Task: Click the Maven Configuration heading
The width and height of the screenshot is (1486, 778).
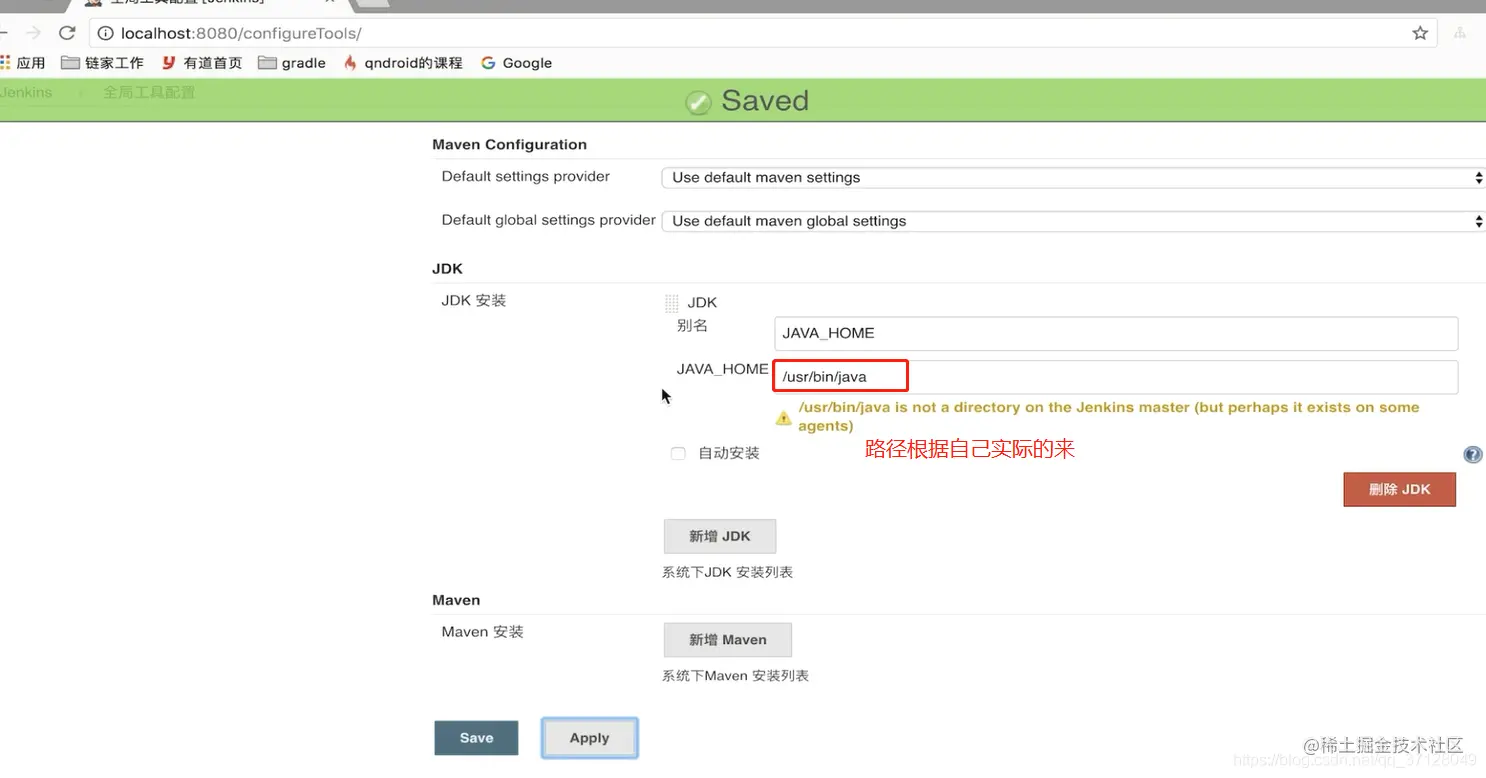Action: click(x=509, y=145)
